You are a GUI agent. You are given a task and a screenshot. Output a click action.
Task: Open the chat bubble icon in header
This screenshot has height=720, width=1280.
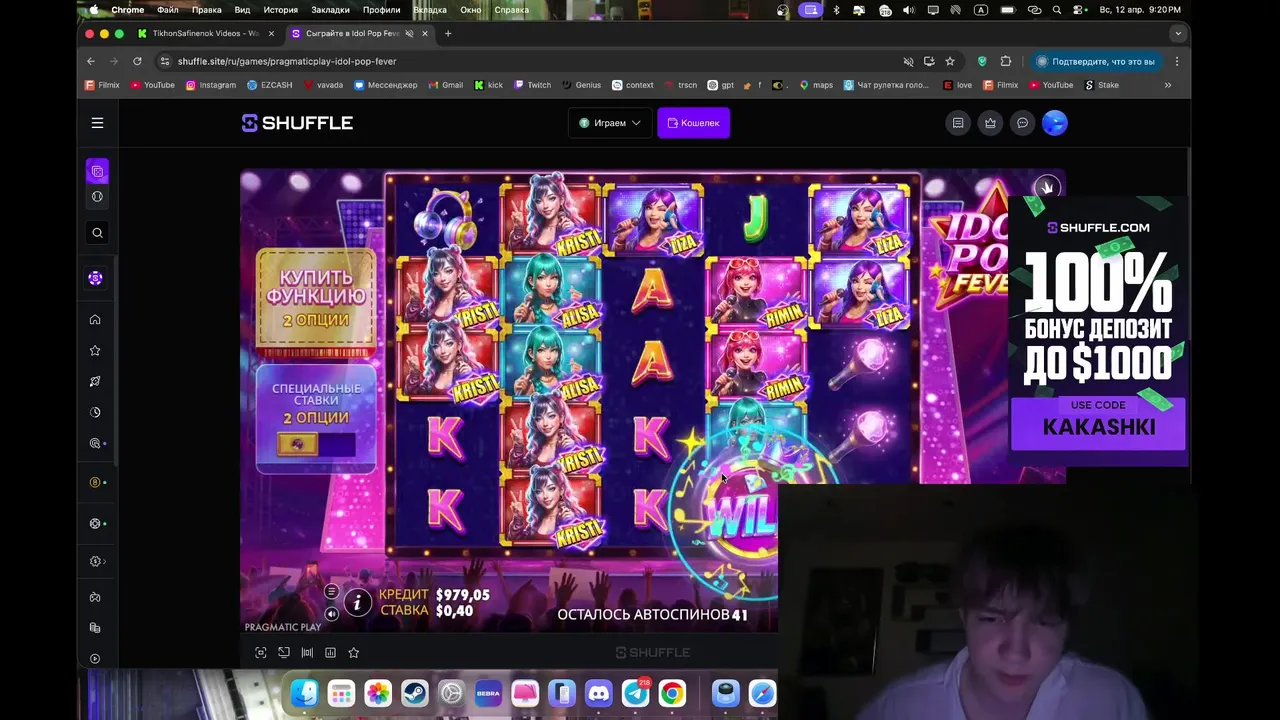click(1022, 123)
